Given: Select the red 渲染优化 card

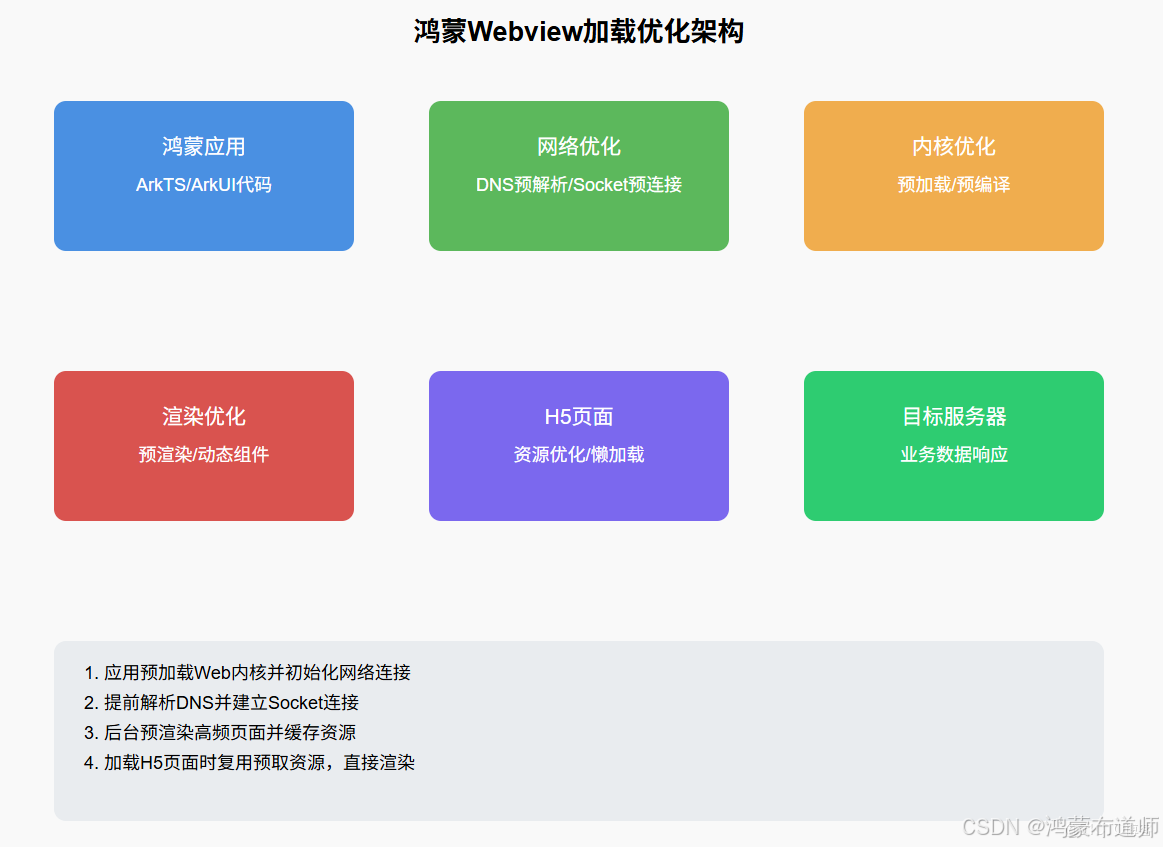Looking at the screenshot, I should point(204,446).
